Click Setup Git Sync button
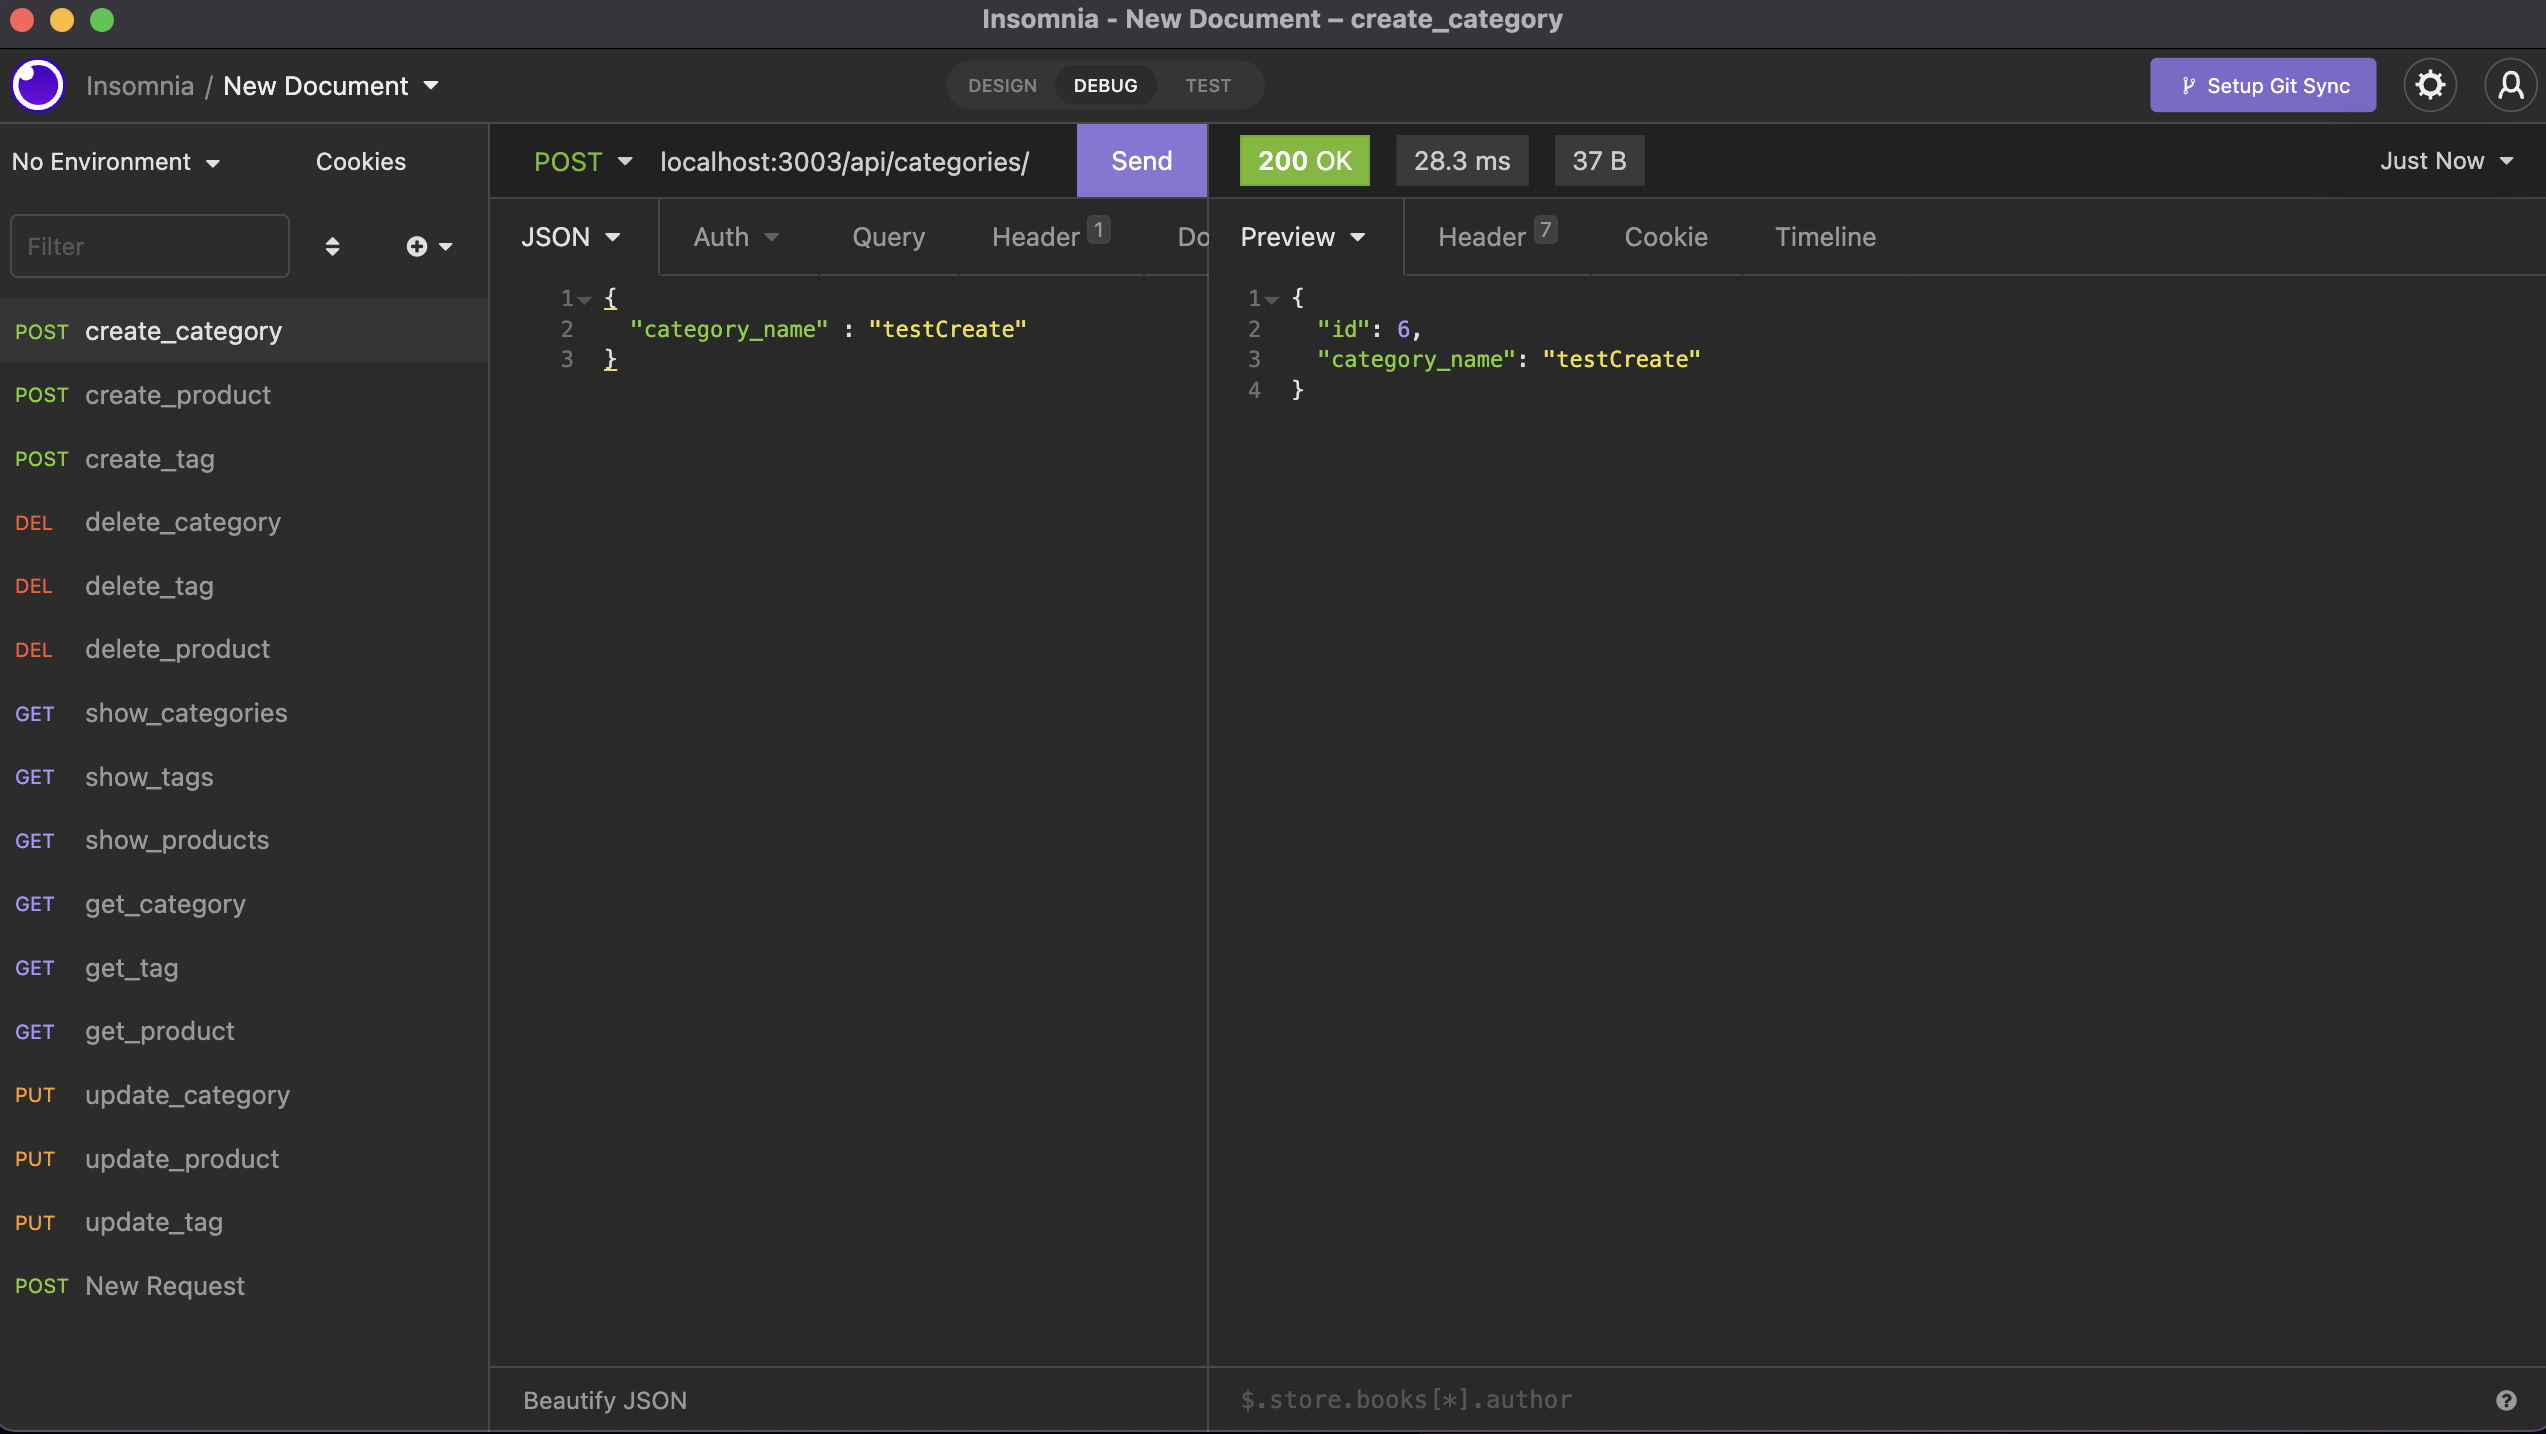This screenshot has height=1434, width=2546. click(2263, 86)
